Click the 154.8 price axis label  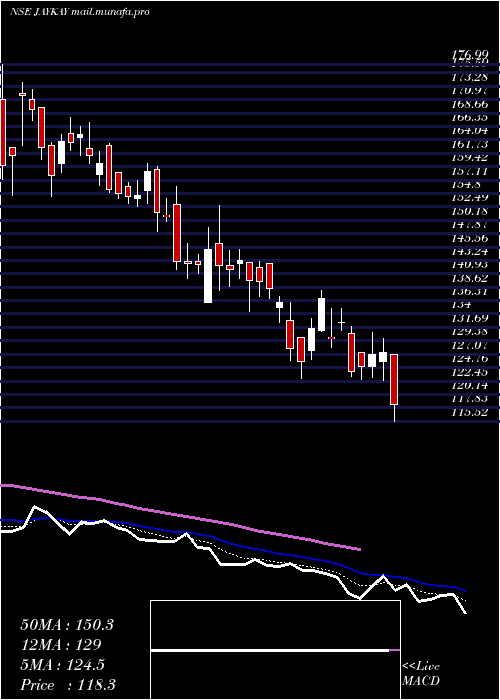(x=466, y=184)
